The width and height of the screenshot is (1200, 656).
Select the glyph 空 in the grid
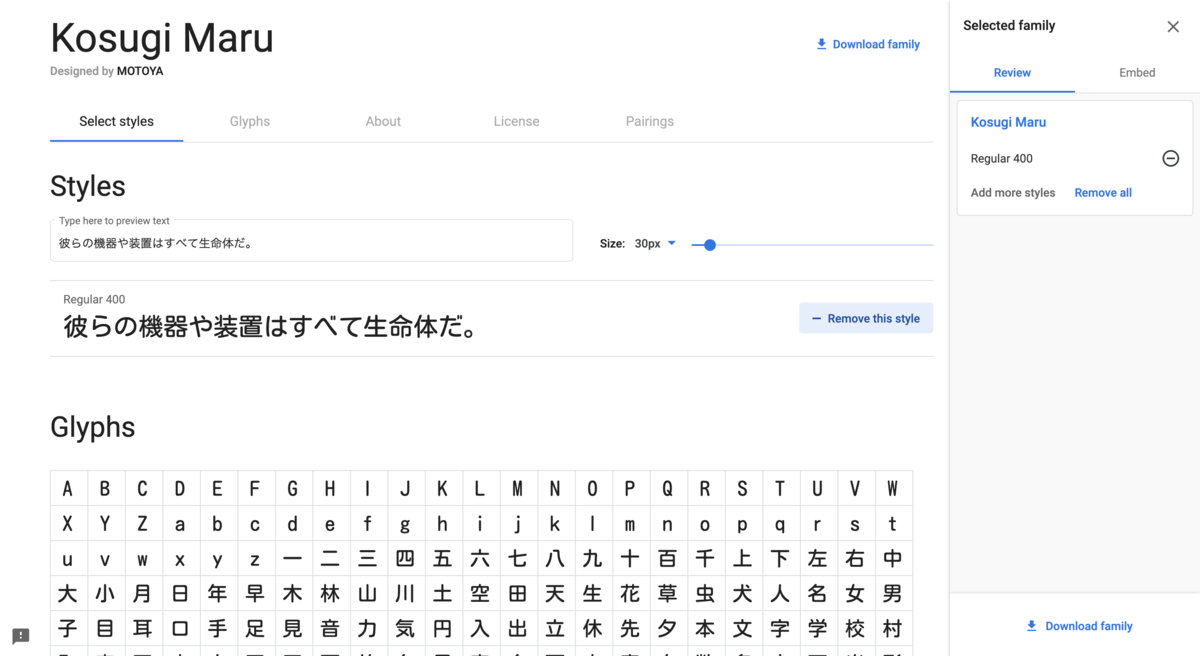coord(480,594)
